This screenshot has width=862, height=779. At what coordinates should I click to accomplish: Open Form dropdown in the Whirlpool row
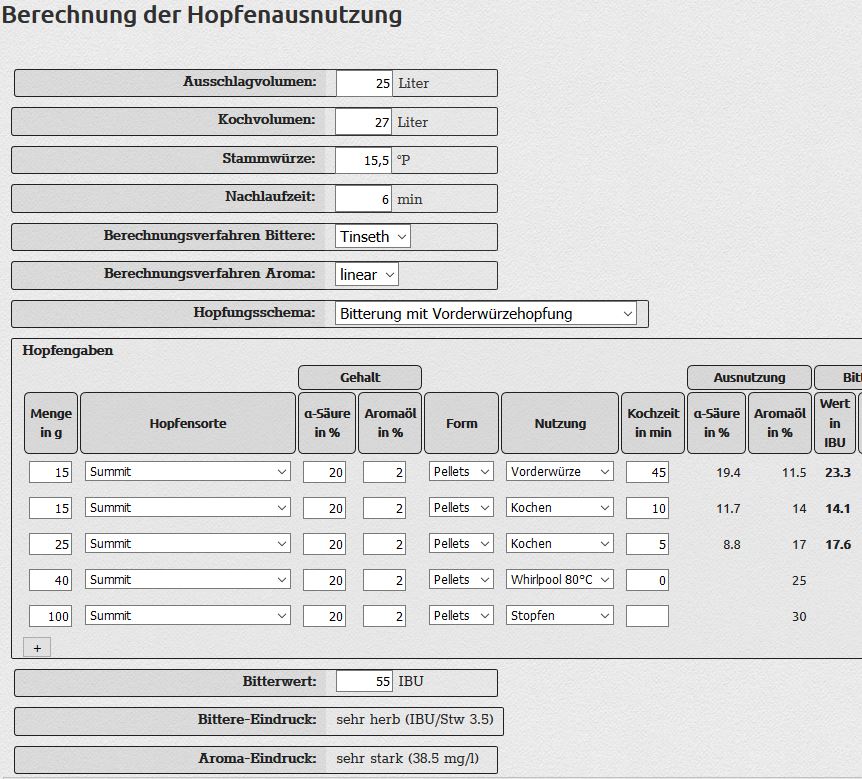(461, 579)
